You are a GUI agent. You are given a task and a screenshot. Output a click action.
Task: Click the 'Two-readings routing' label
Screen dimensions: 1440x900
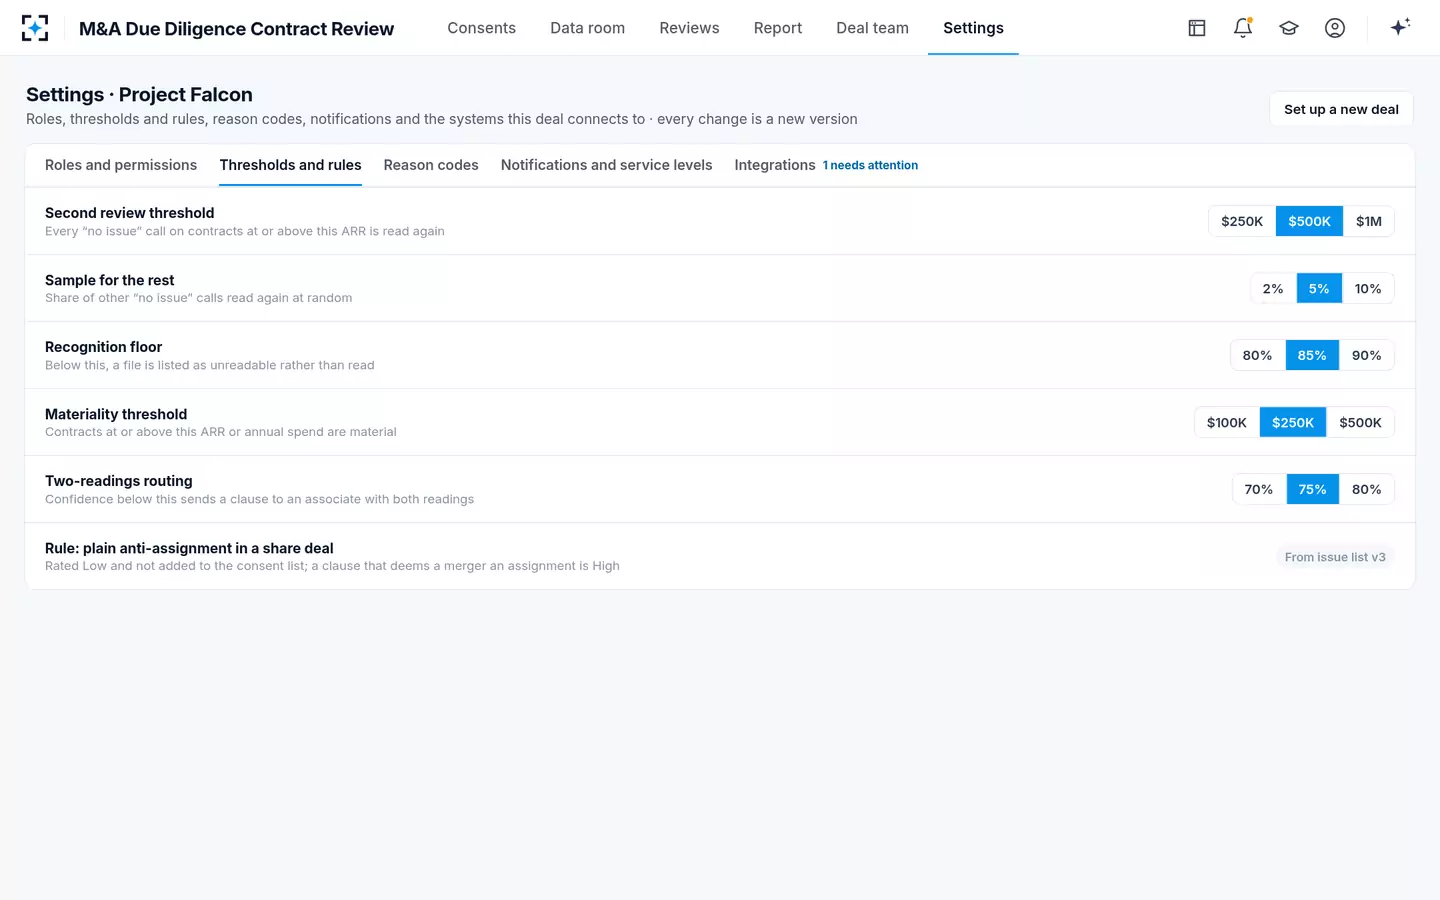119,481
